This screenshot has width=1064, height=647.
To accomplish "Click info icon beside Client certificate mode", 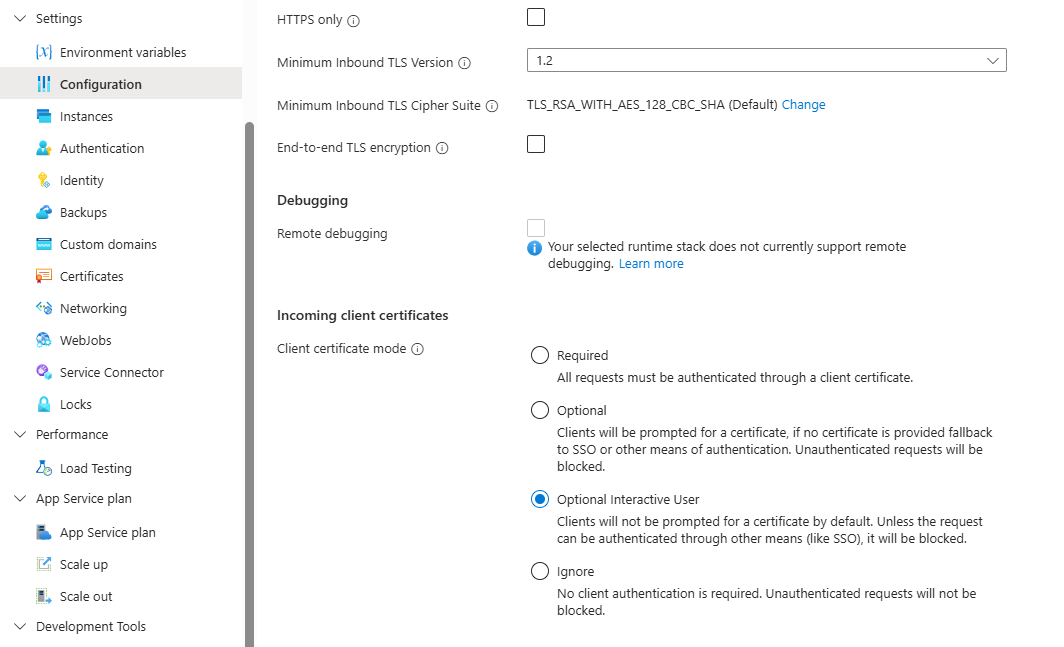I will point(418,350).
